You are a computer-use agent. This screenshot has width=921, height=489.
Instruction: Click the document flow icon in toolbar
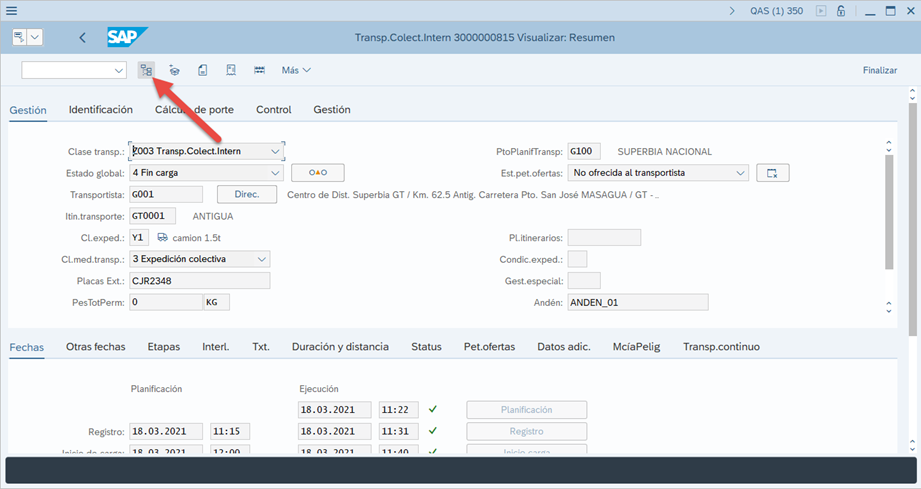146,70
